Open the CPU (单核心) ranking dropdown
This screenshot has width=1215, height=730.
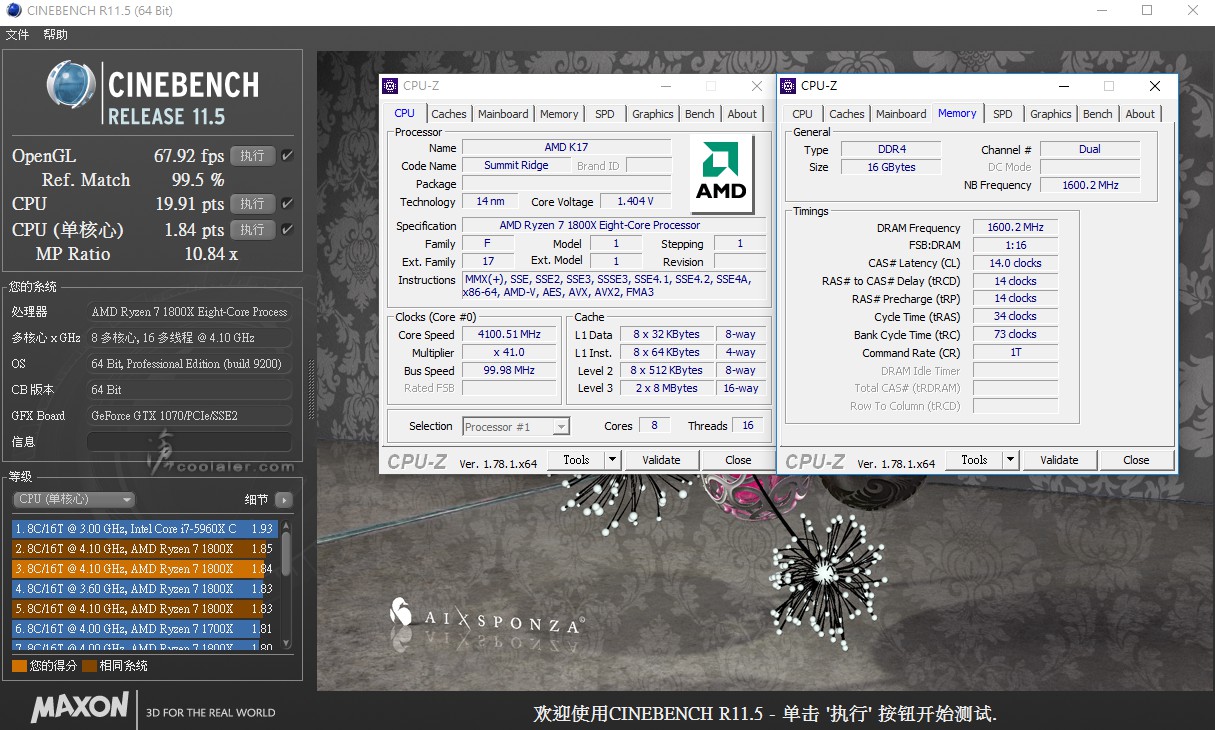[74, 499]
